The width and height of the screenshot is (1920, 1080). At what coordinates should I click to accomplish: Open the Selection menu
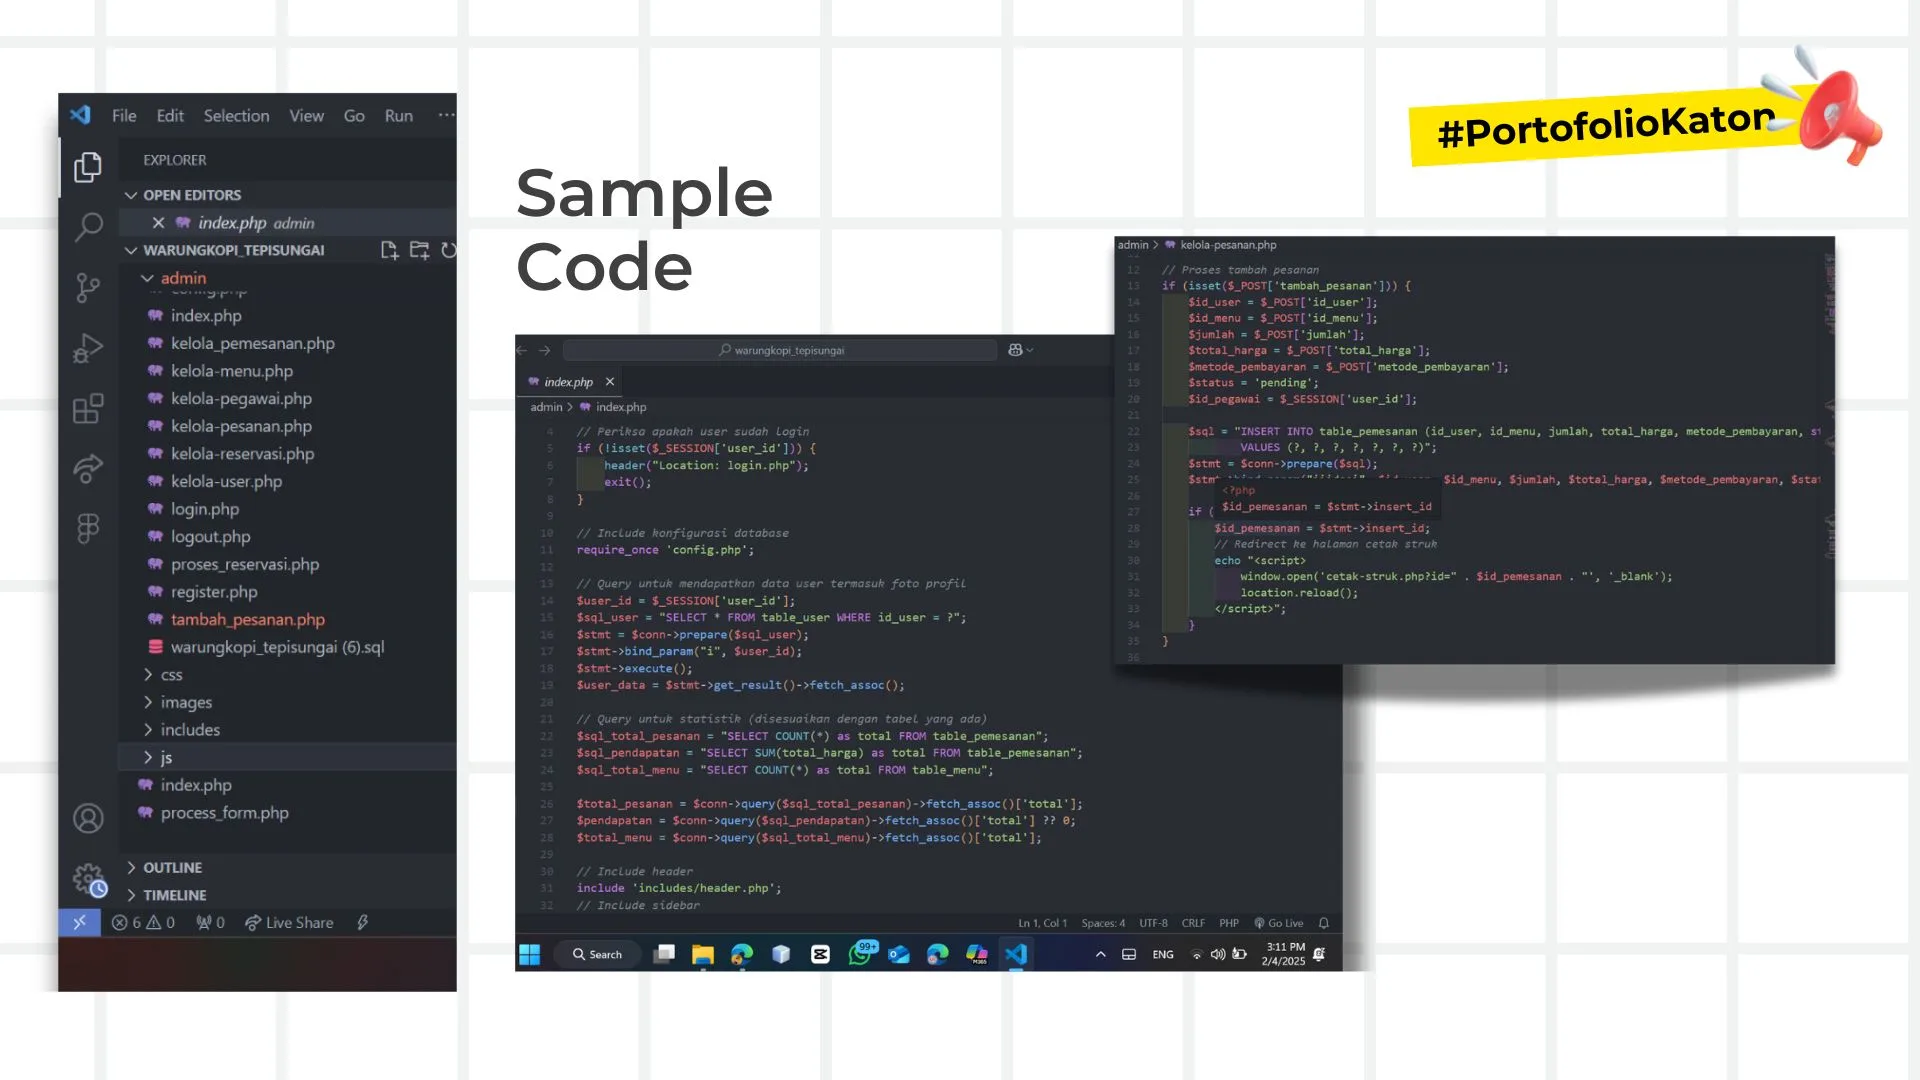click(236, 116)
